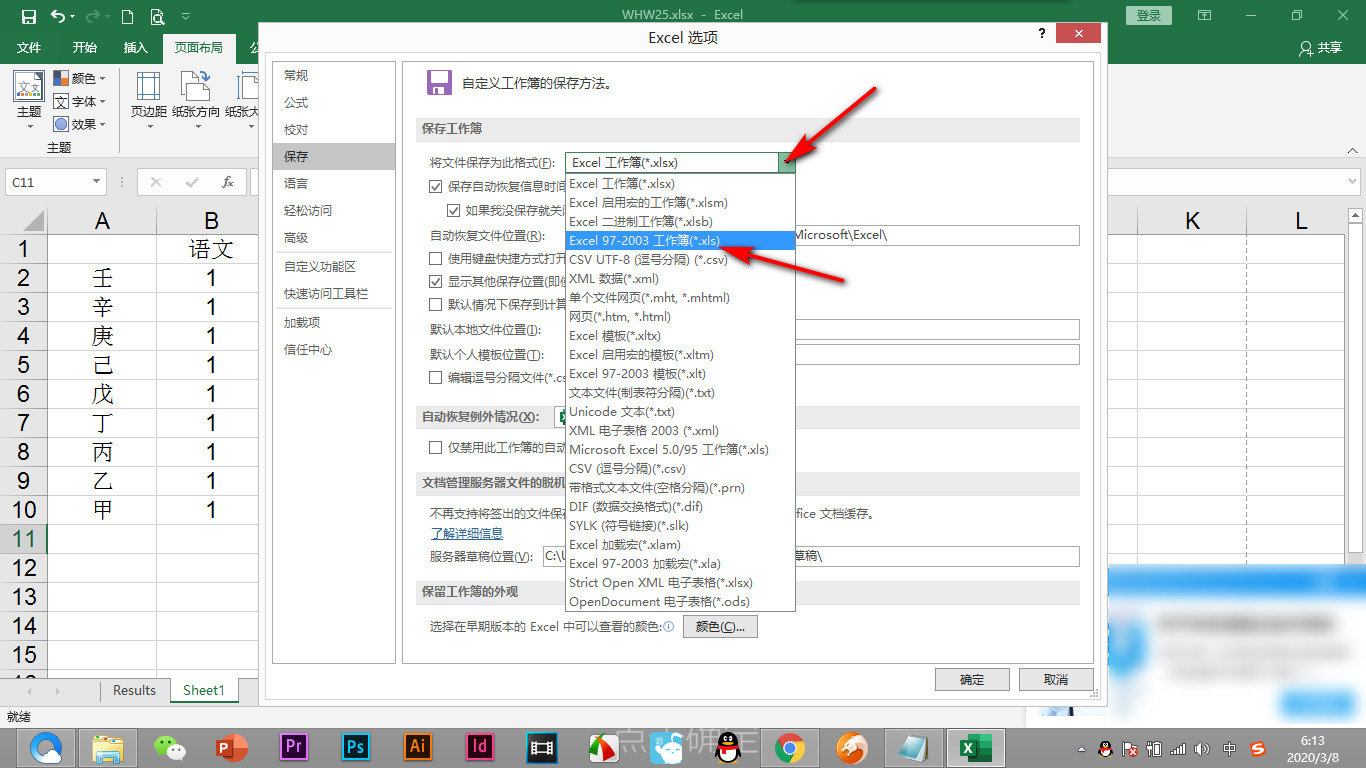
Task: Open Customize Quick Access Toolbar dropdown
Action: [187, 16]
